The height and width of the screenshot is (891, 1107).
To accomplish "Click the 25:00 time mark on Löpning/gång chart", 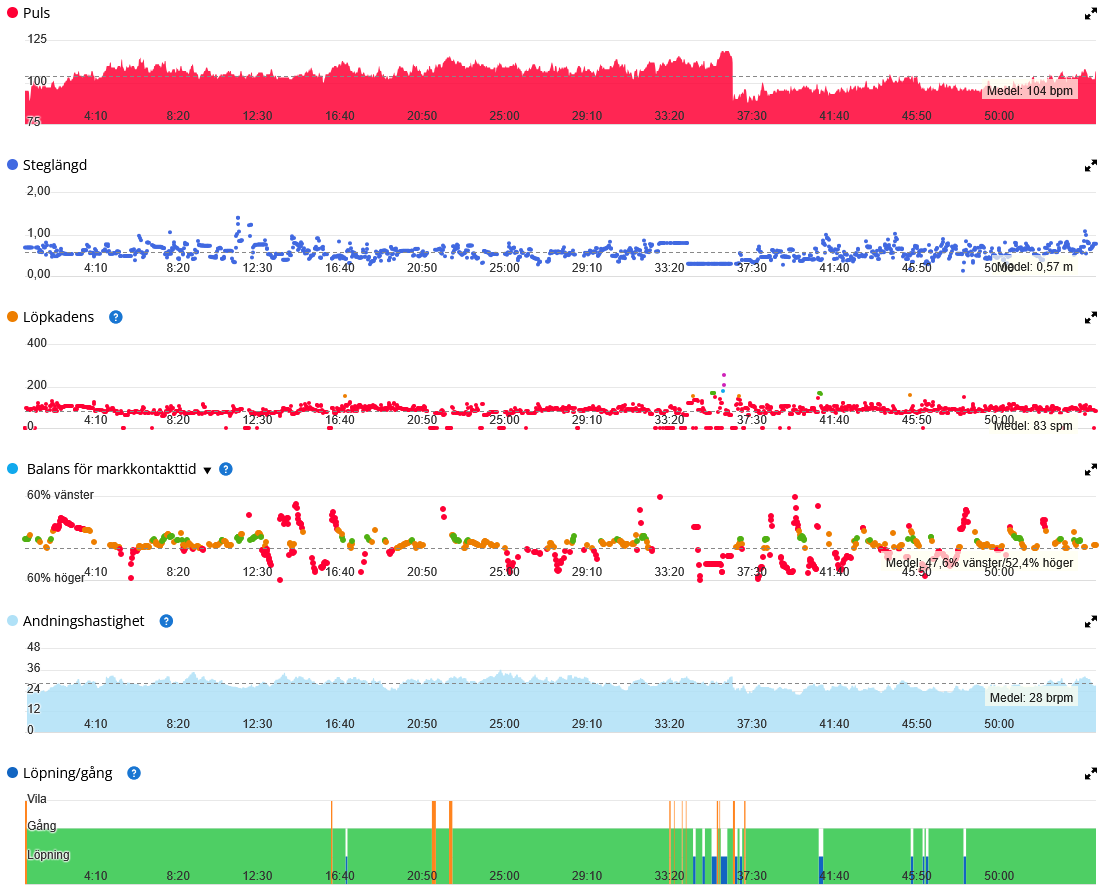I will tap(505, 875).
